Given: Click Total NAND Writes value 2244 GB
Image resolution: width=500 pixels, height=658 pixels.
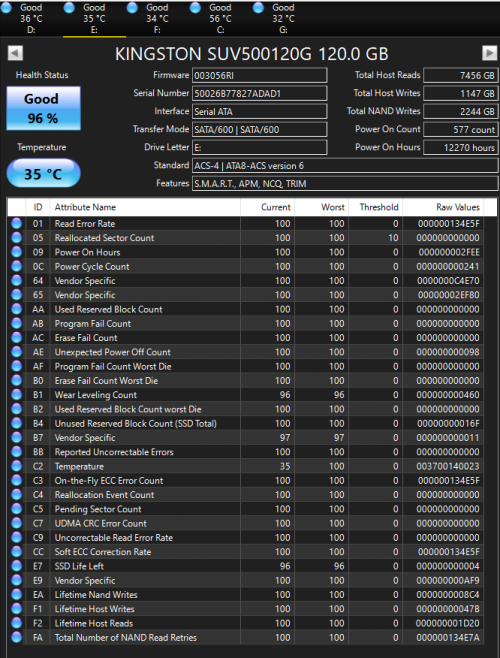Looking at the screenshot, I should coord(461,111).
